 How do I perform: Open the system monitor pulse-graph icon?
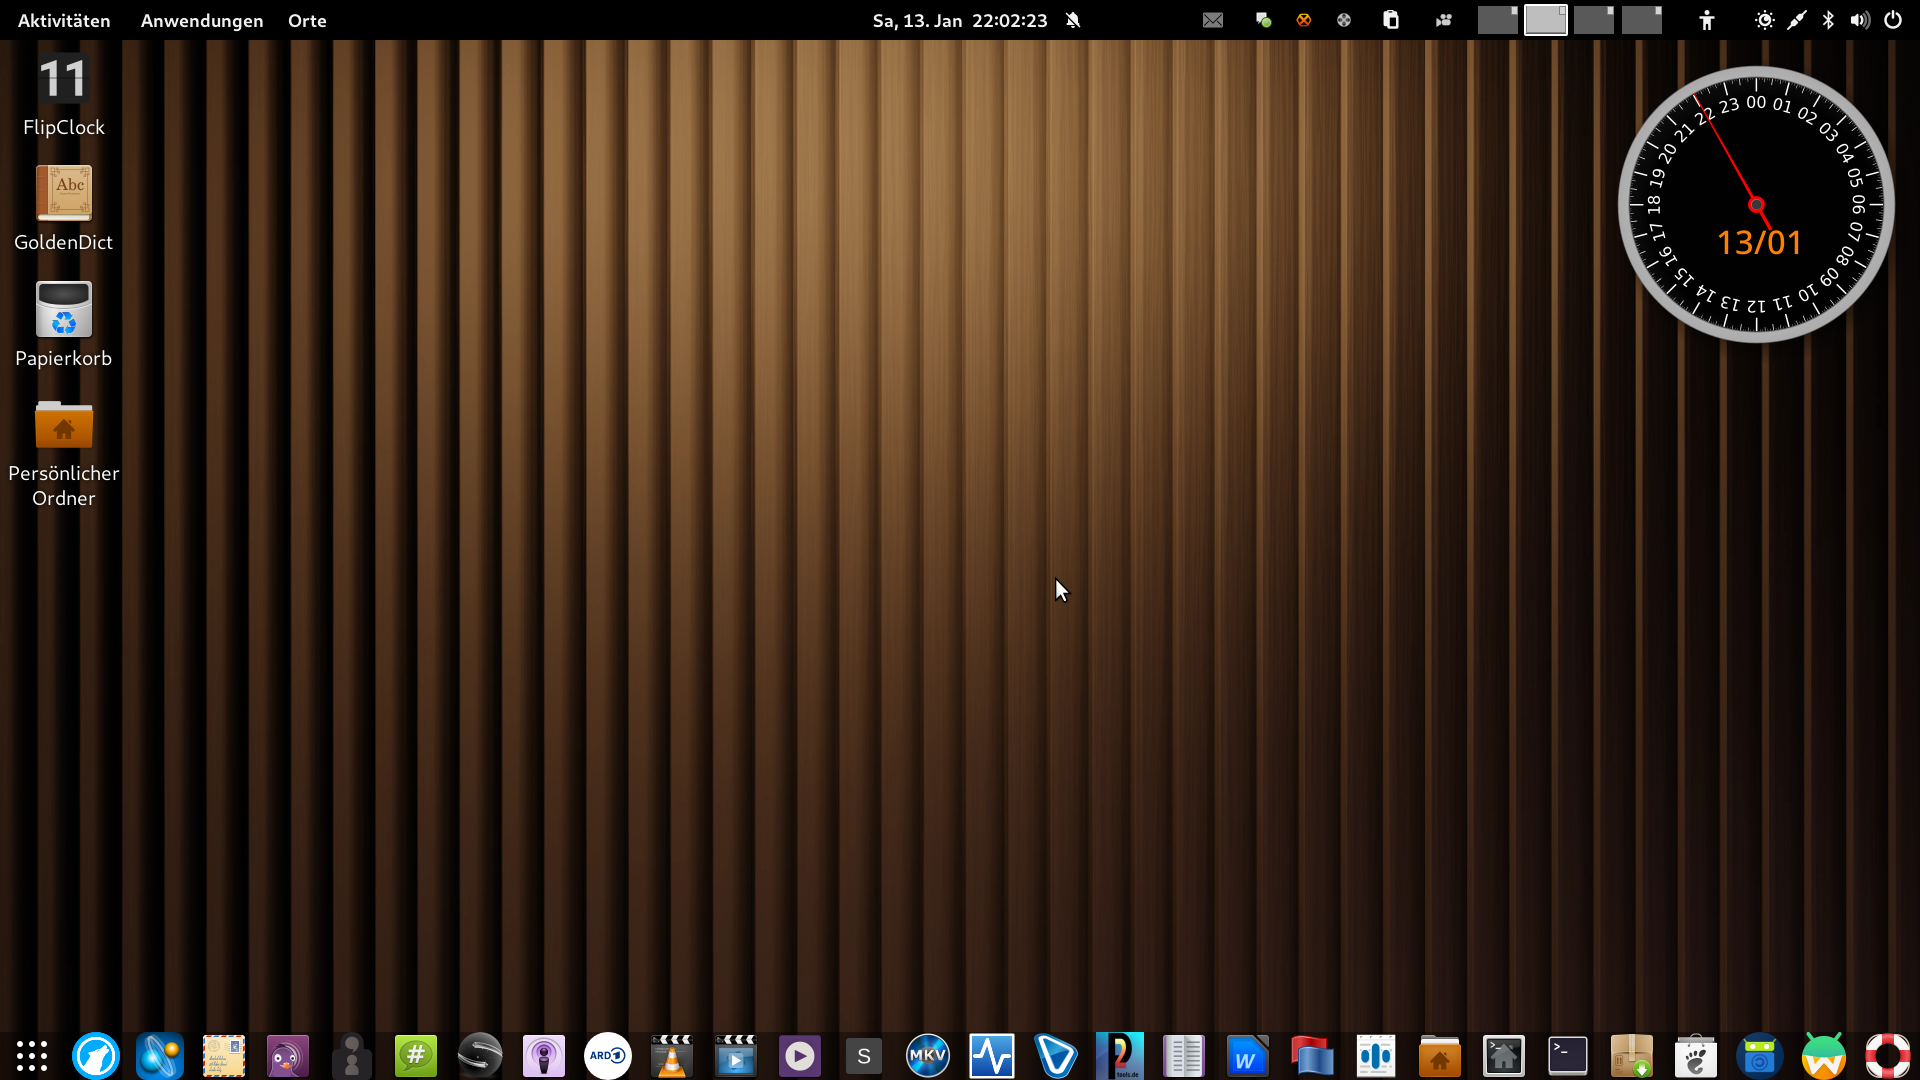click(991, 1056)
